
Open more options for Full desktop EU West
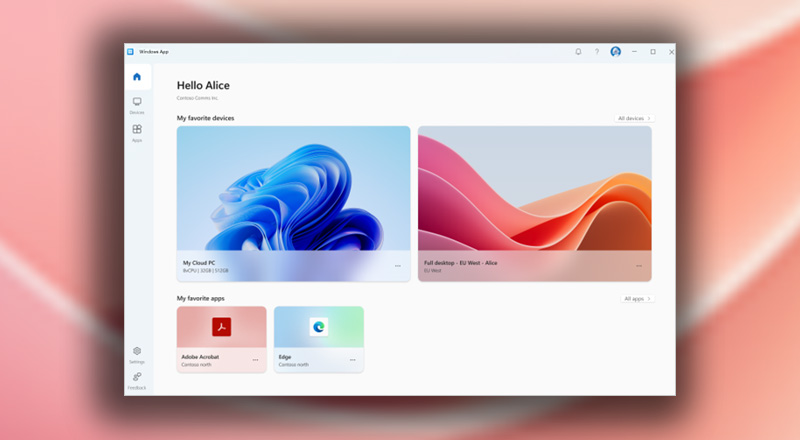click(x=639, y=266)
